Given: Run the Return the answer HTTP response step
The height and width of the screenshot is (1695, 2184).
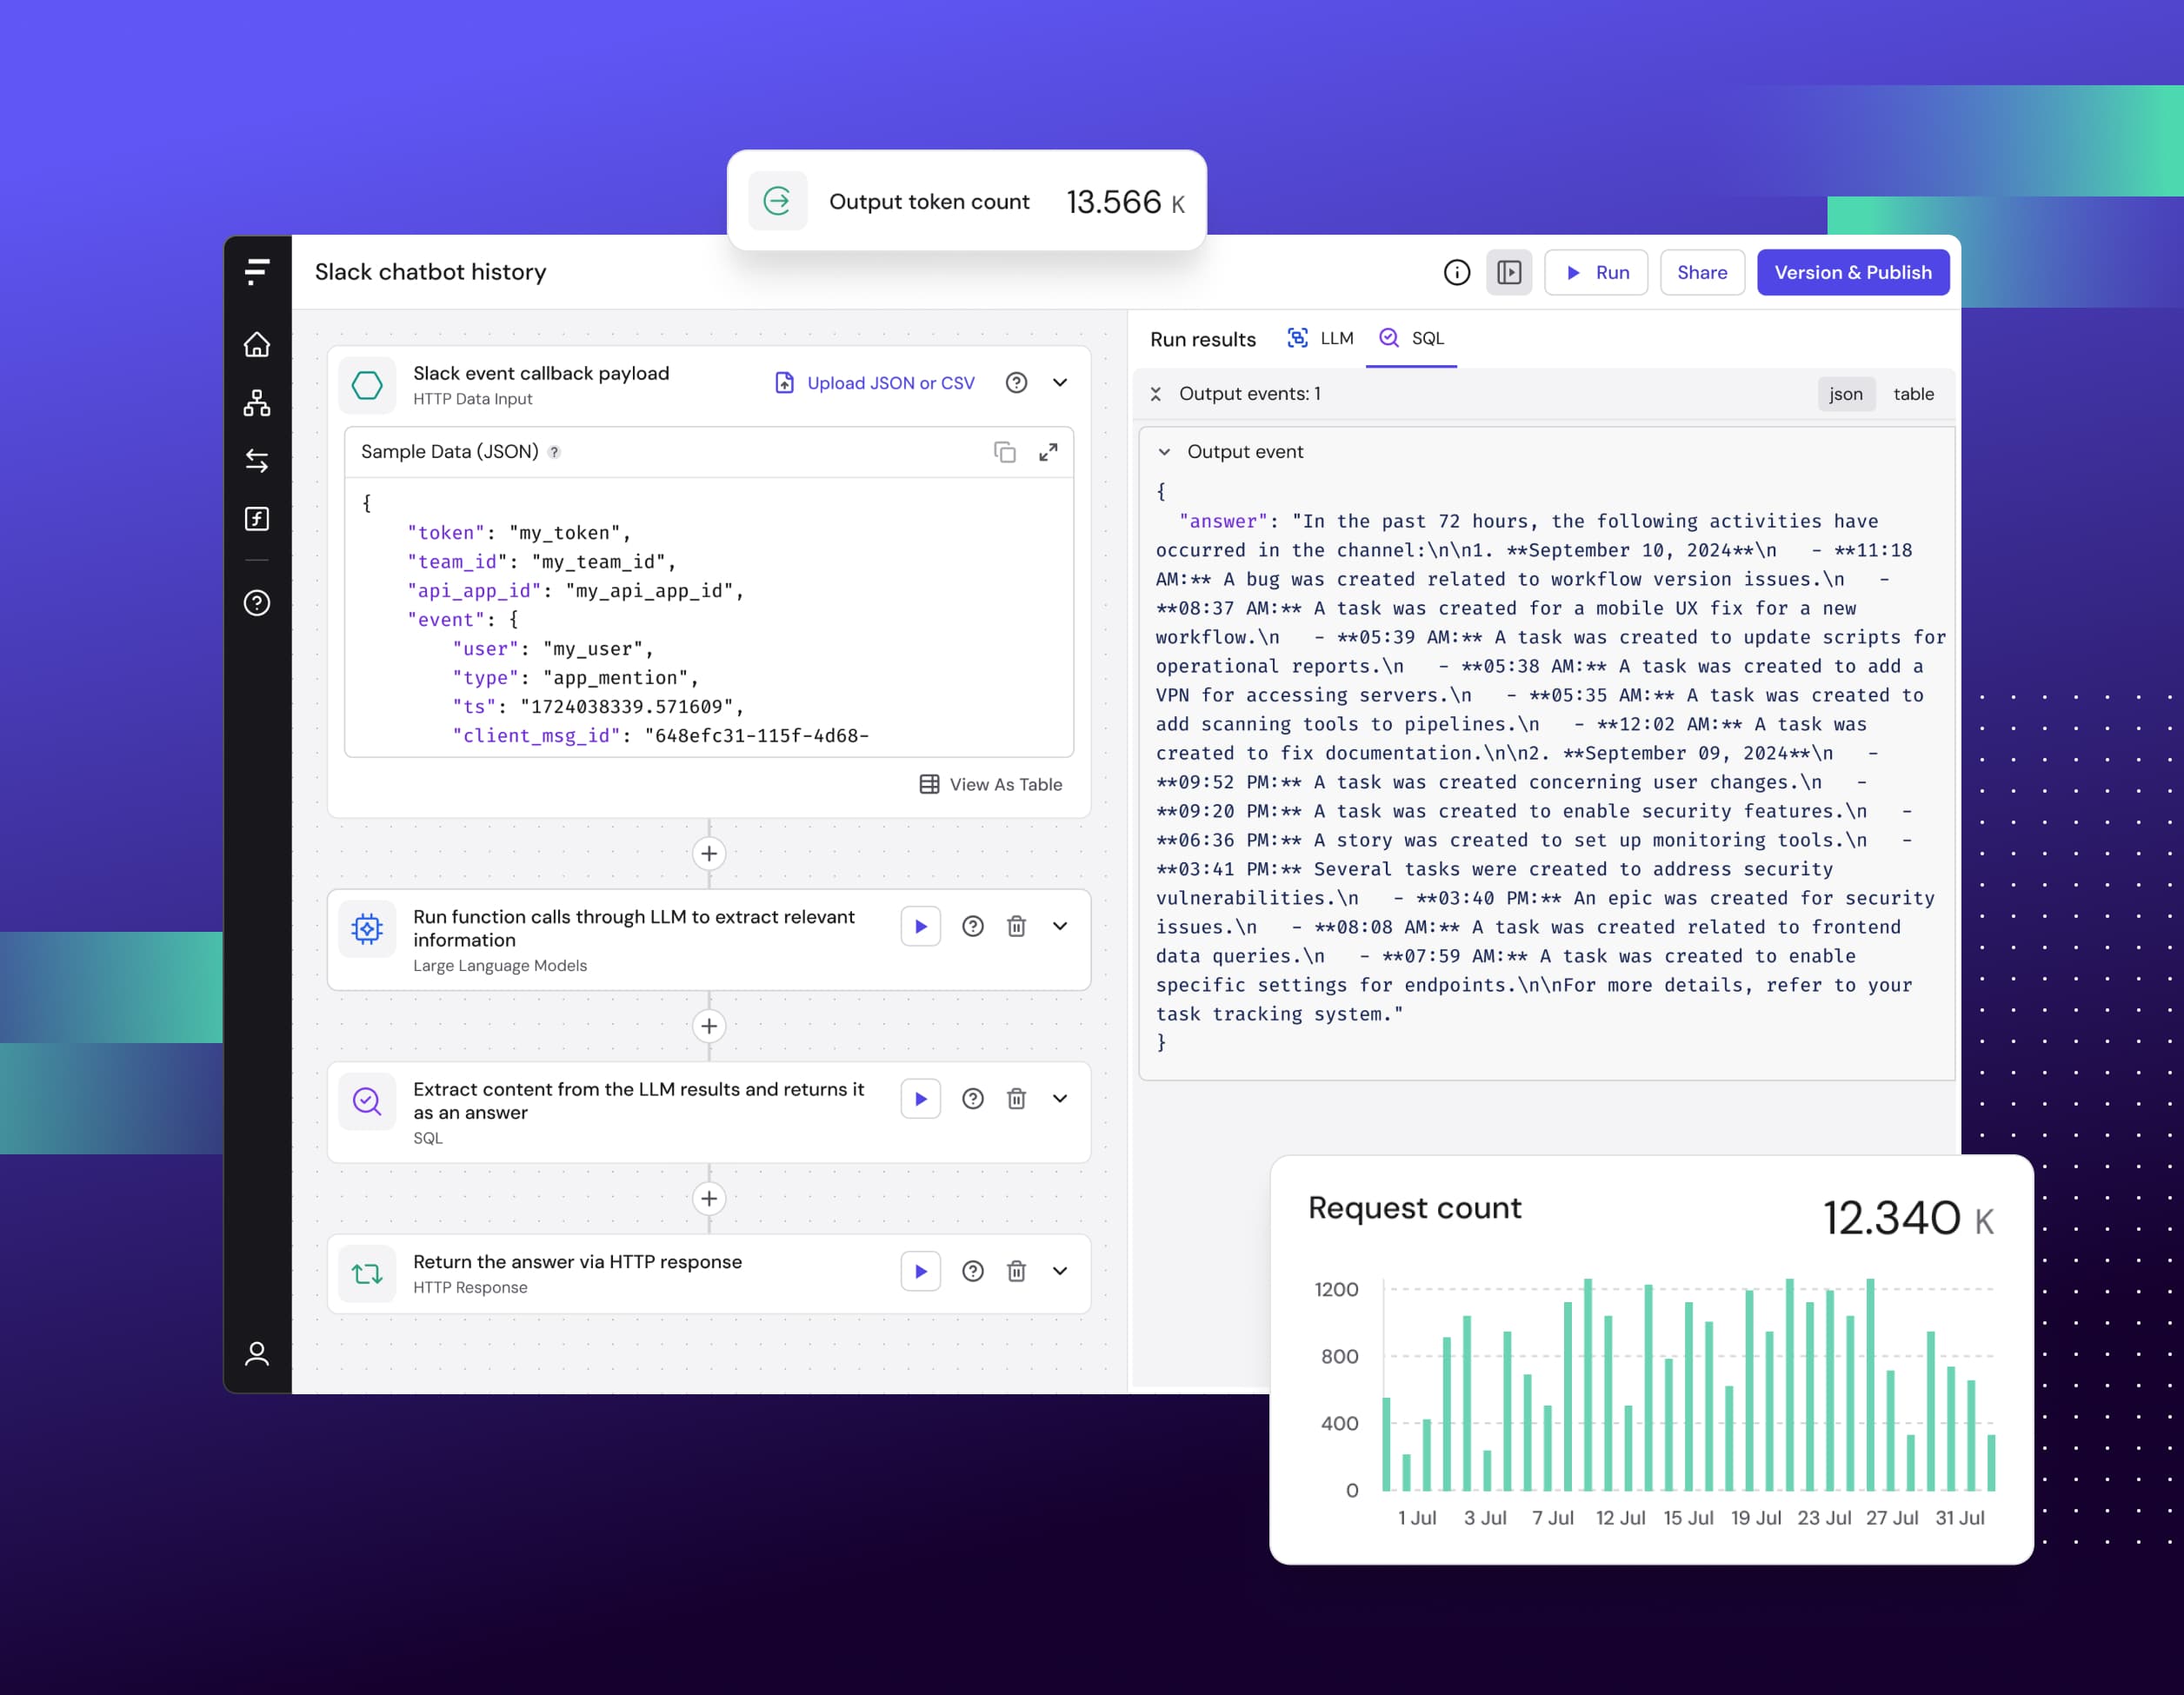Looking at the screenshot, I should tap(921, 1271).
